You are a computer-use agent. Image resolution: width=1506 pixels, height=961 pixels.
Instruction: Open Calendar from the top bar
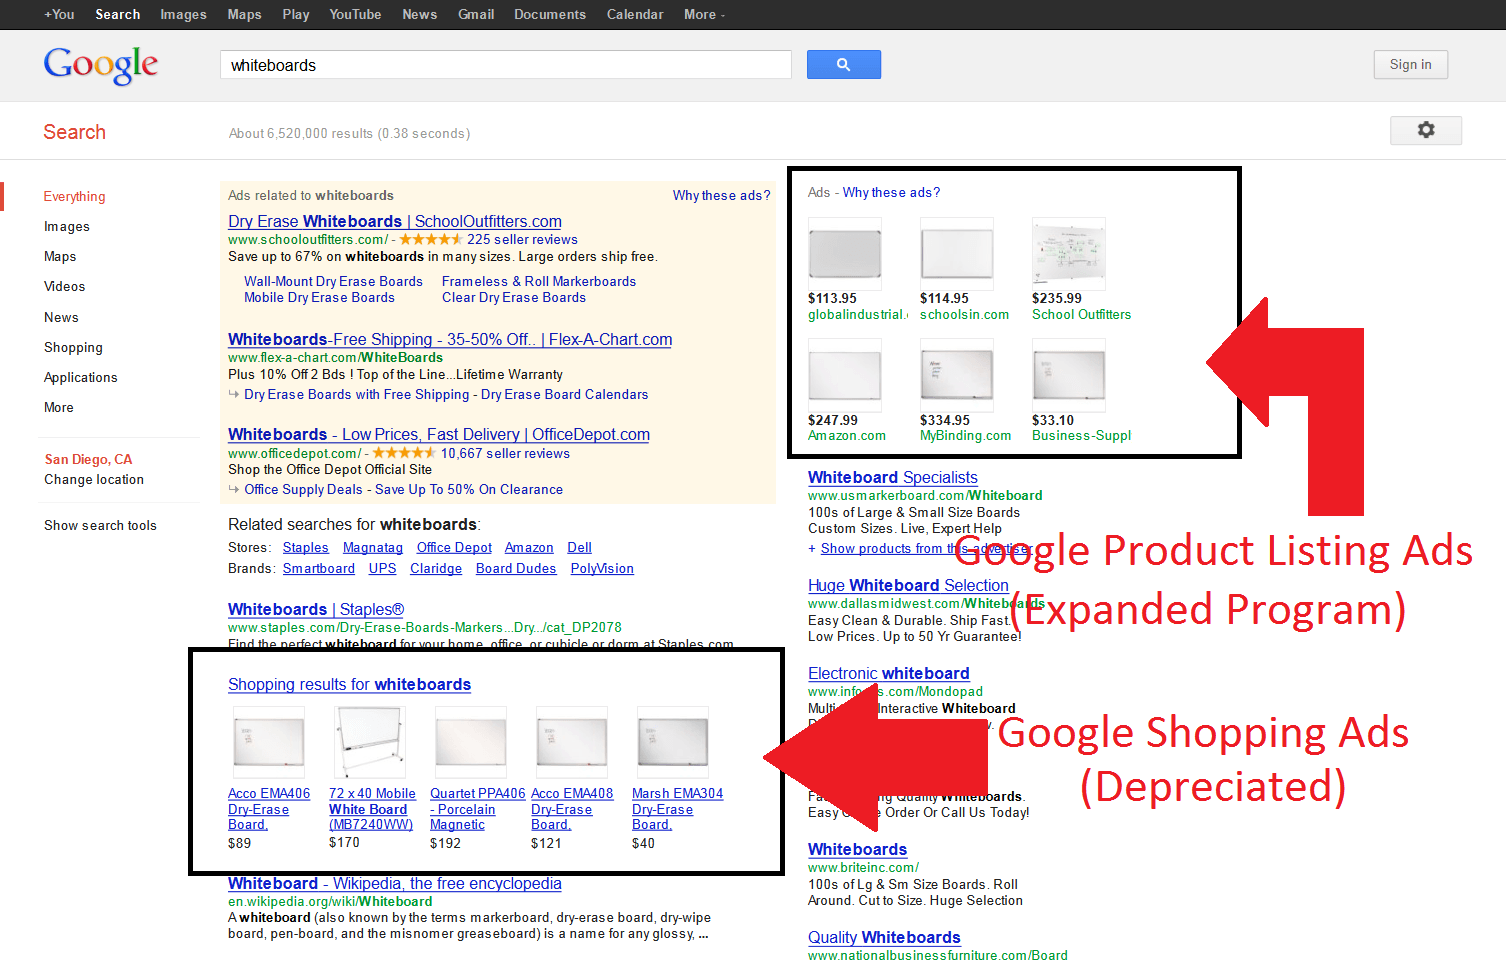tap(635, 15)
